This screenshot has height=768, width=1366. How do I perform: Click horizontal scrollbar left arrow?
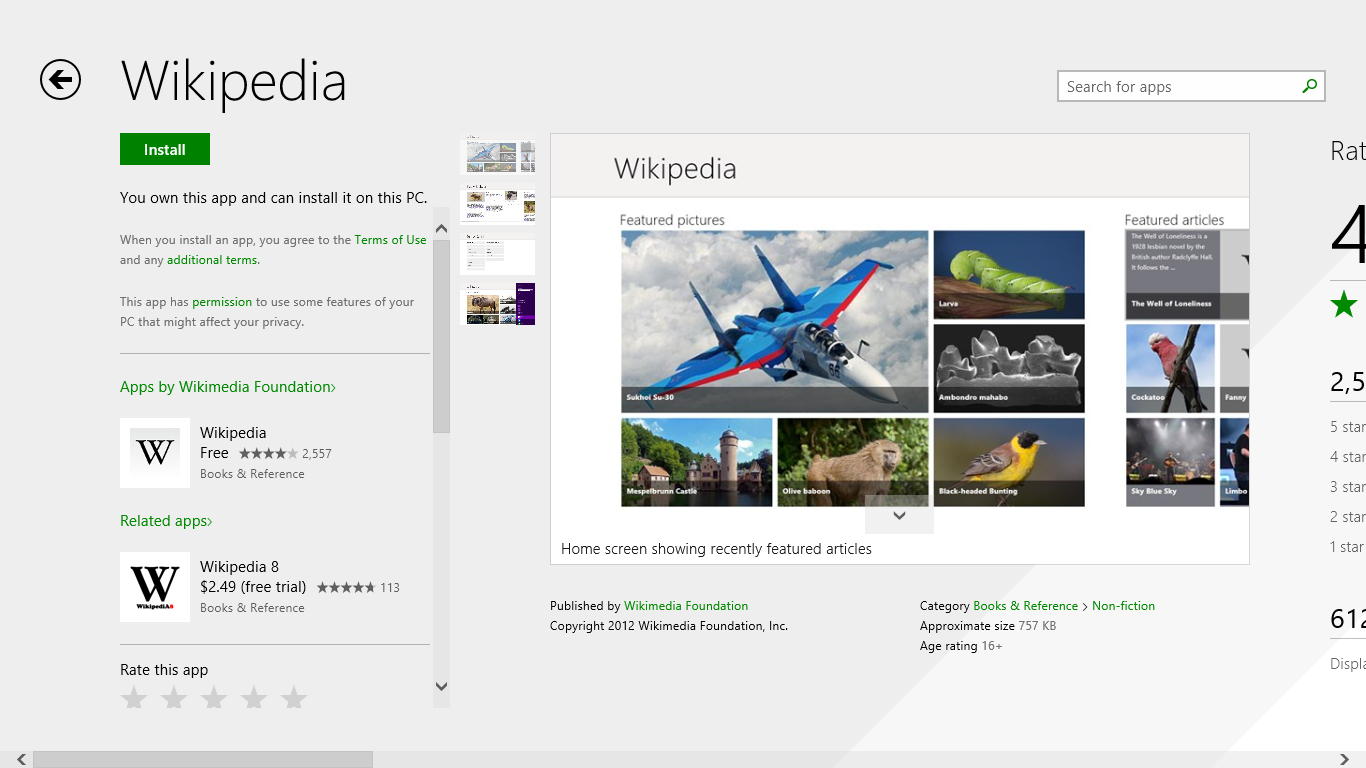pos(21,759)
